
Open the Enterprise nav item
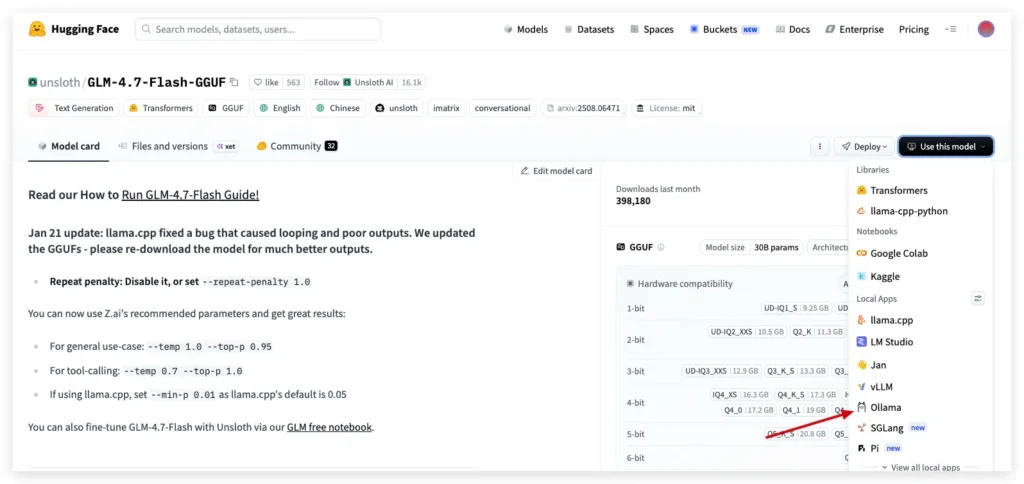point(854,29)
